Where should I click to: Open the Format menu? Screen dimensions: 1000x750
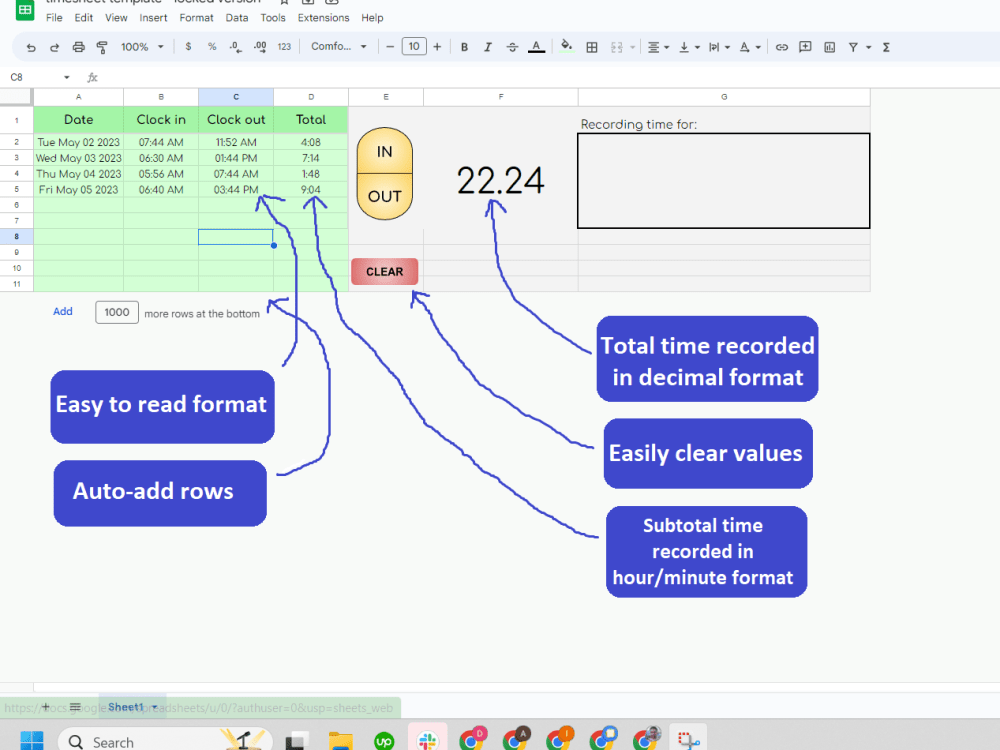[196, 18]
